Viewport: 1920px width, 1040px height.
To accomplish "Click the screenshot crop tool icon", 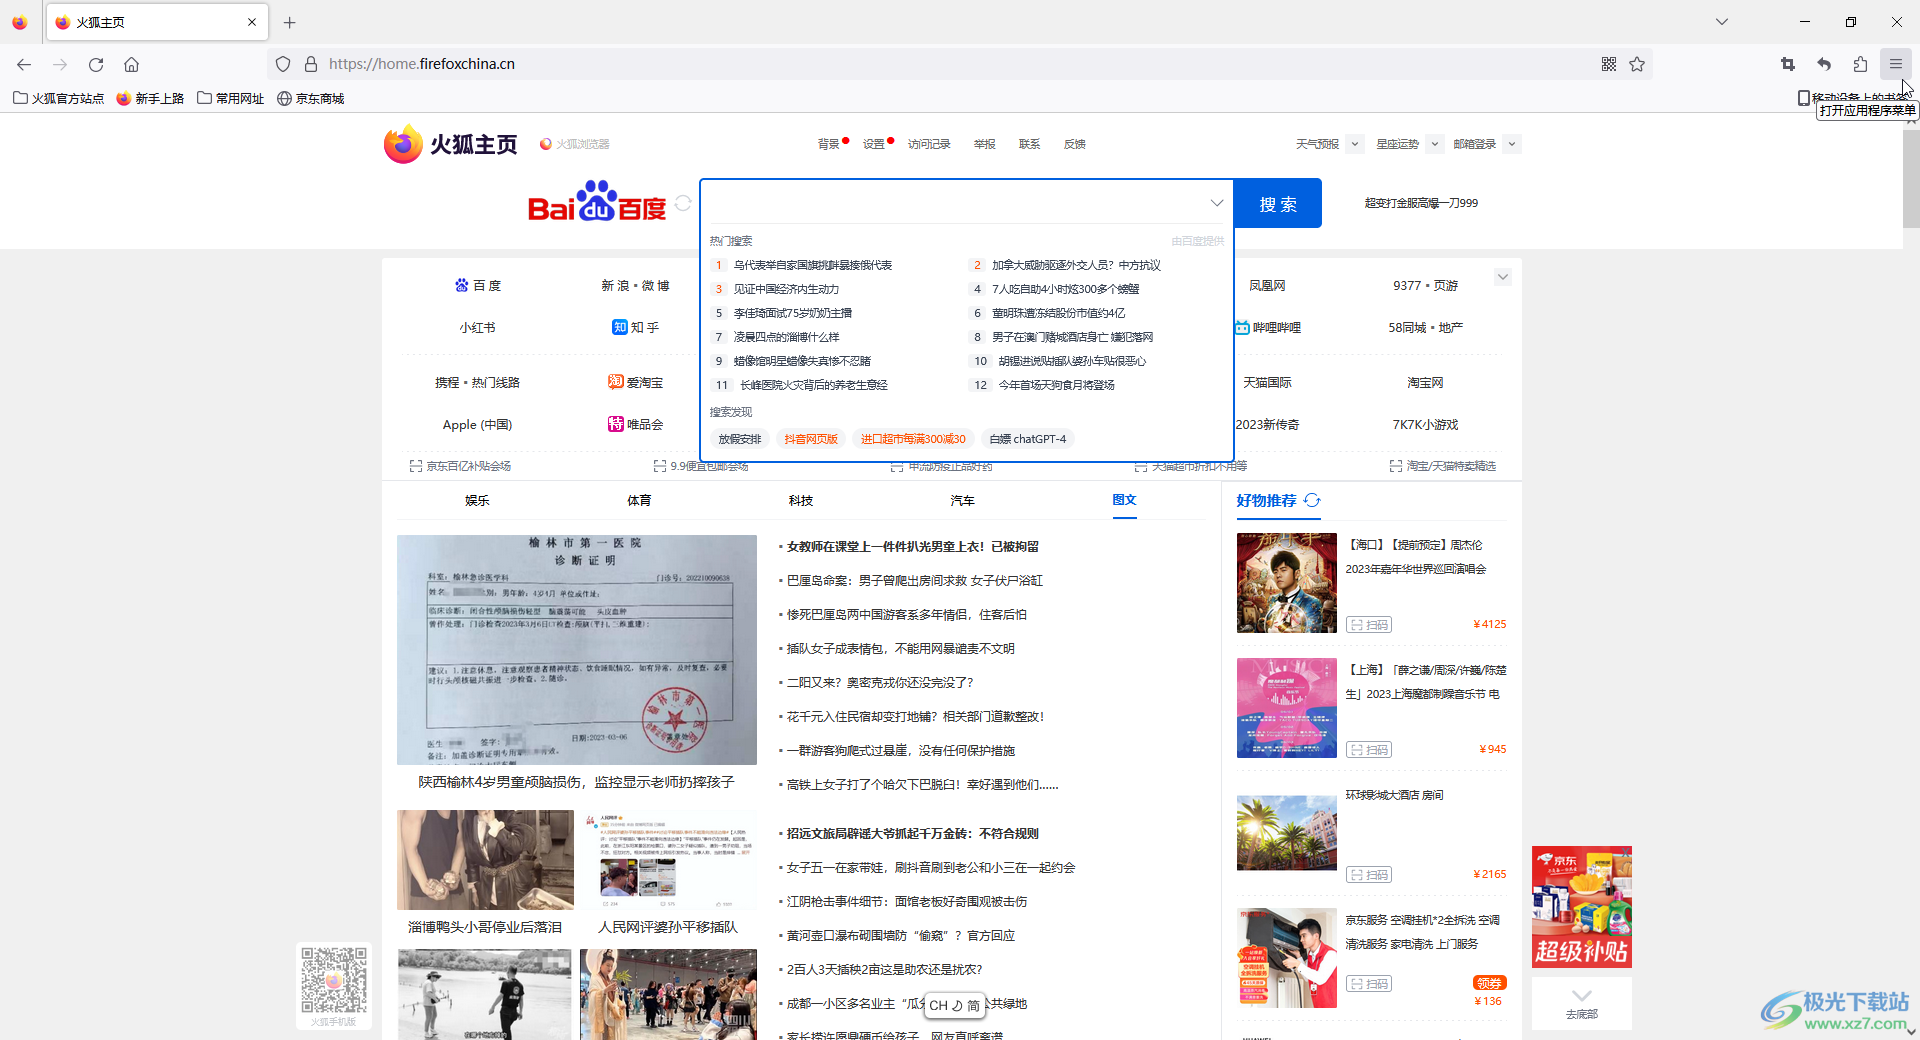I will pos(1788,64).
